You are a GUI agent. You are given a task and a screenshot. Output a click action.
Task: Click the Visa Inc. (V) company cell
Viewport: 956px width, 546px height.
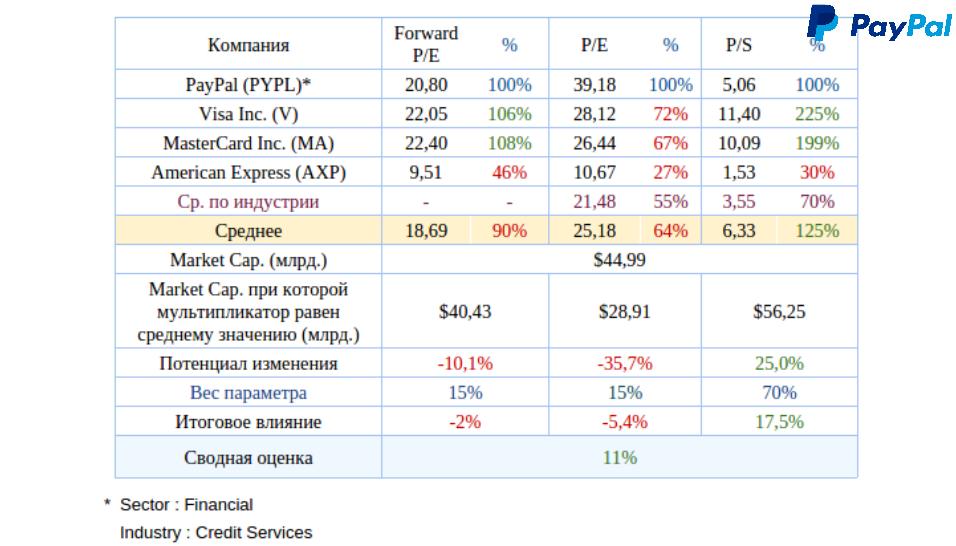coord(248,114)
